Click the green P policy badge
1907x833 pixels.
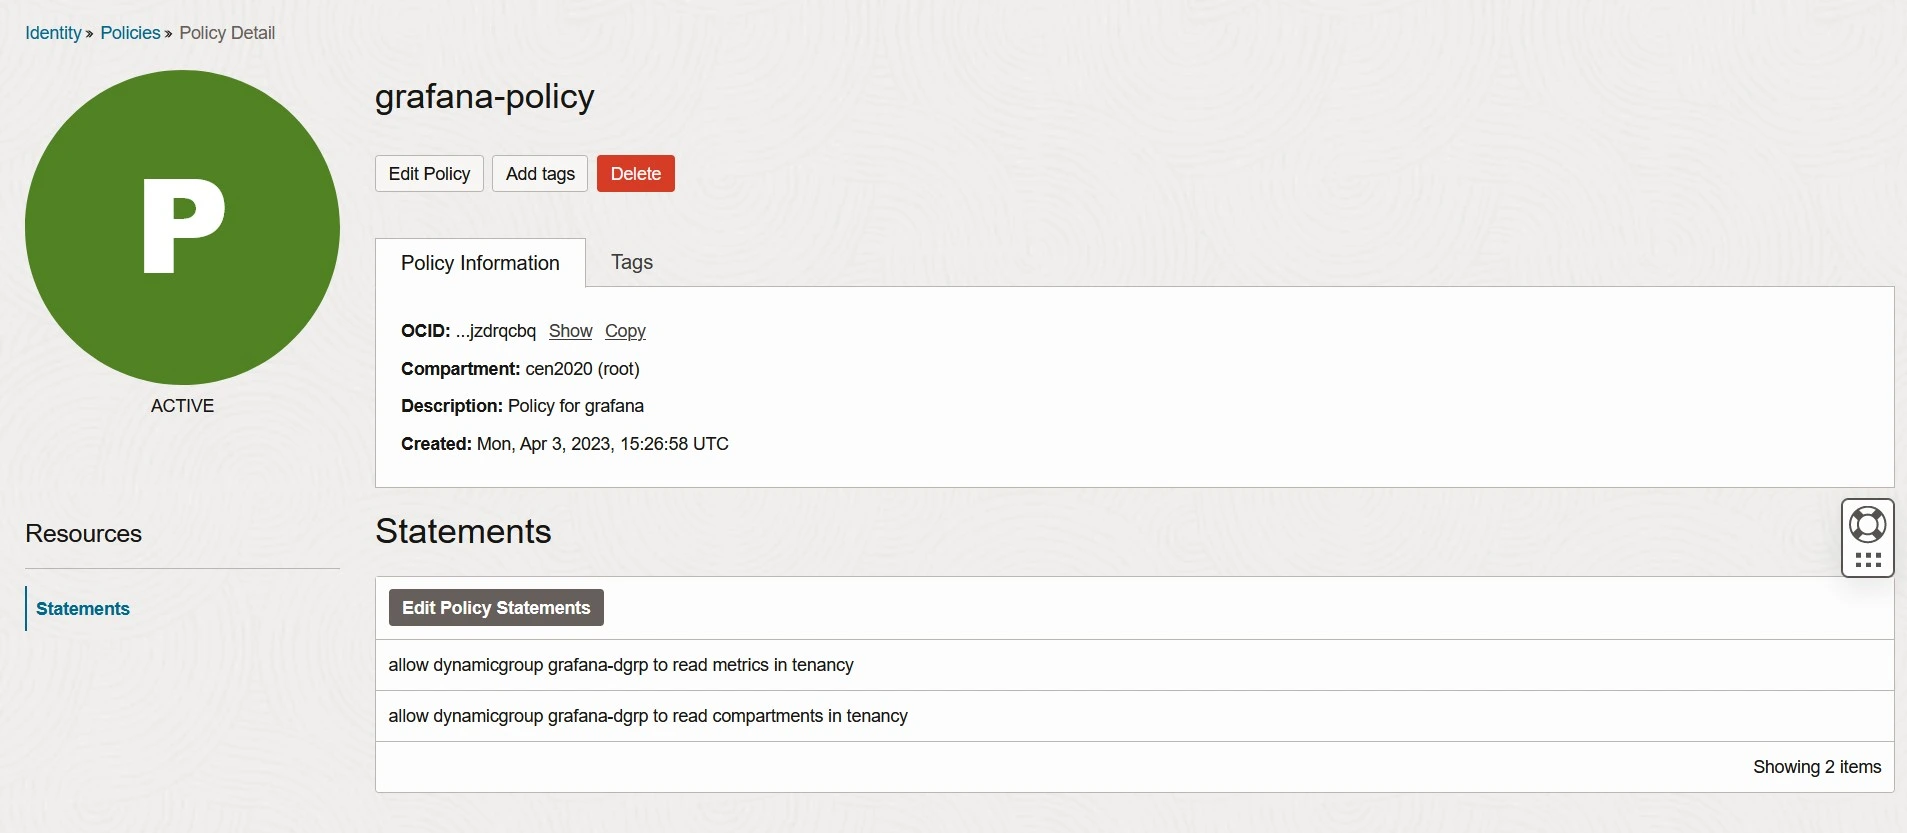pyautogui.click(x=182, y=227)
